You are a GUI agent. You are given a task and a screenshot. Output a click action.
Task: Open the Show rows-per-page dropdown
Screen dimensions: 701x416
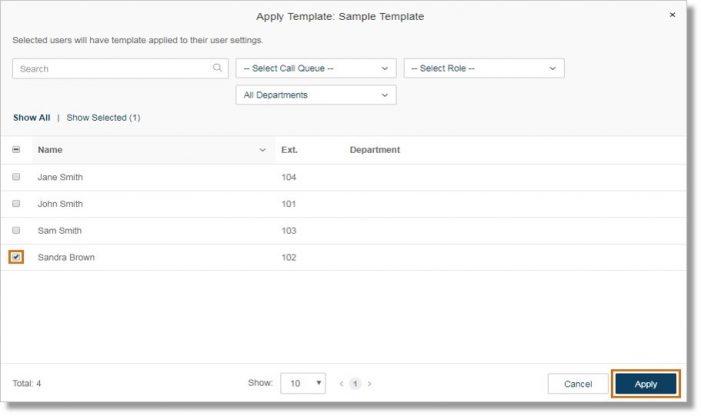click(303, 383)
